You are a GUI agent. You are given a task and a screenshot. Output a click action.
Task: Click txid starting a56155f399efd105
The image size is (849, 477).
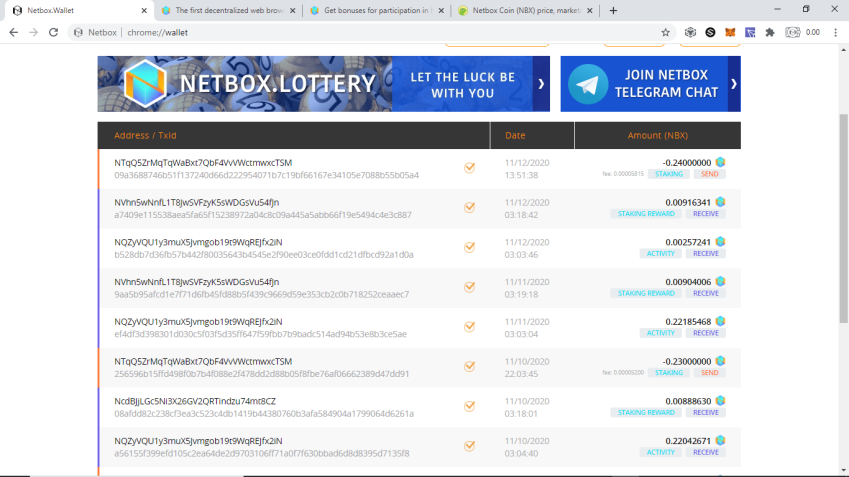[262, 454]
